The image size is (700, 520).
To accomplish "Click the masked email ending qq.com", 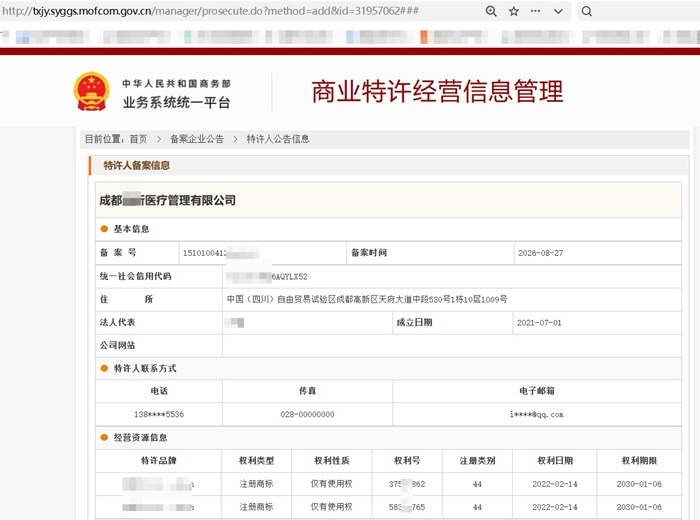I will click(x=537, y=414).
